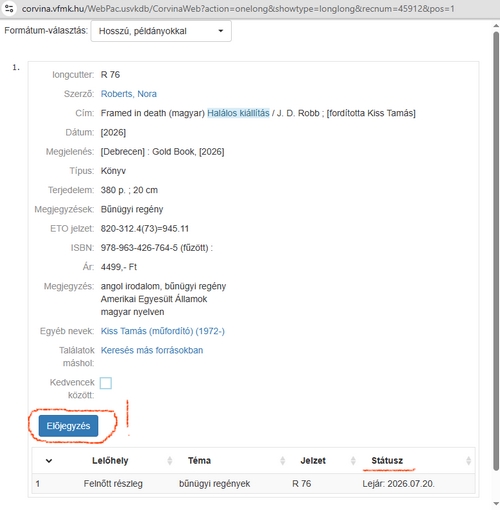Click the Lelőhely column header

(110, 461)
